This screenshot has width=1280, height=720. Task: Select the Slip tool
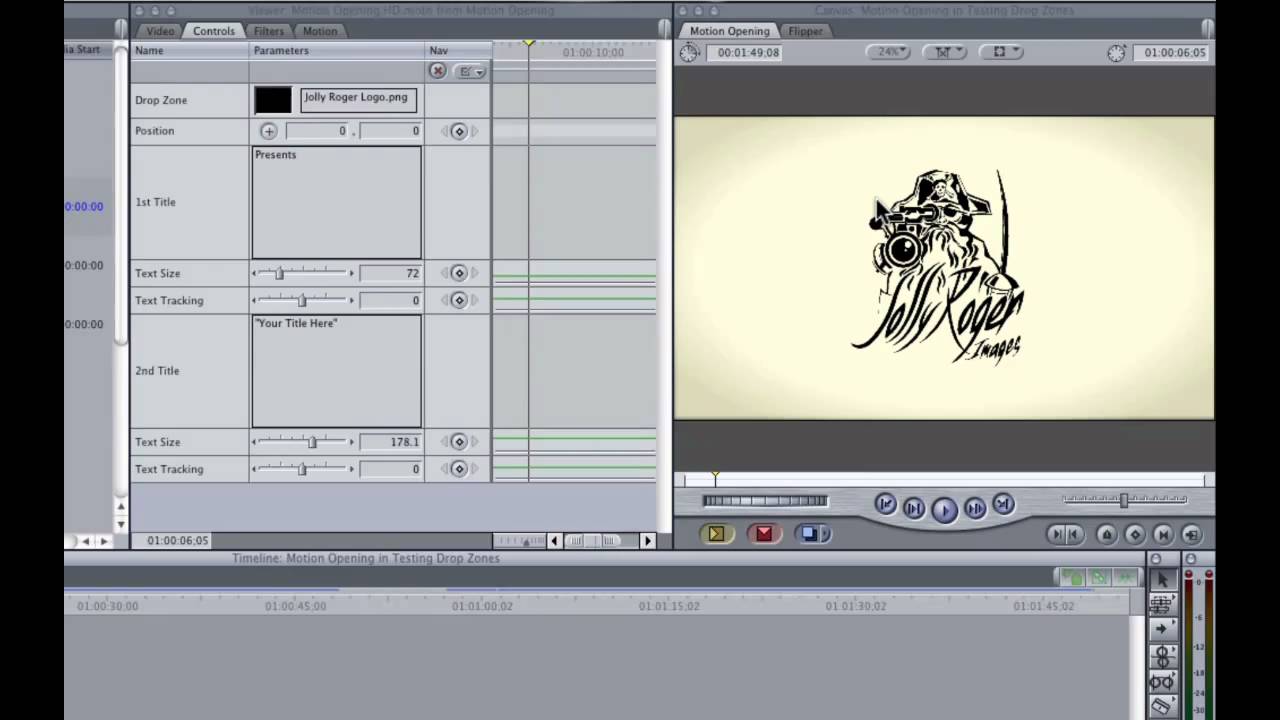click(x=1162, y=681)
